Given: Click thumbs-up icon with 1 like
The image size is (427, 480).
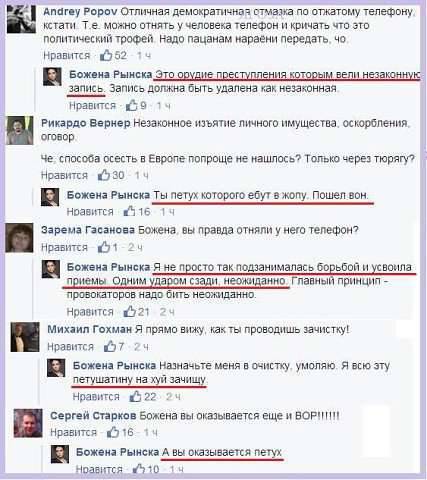Looking at the screenshot, I should (x=104, y=247).
